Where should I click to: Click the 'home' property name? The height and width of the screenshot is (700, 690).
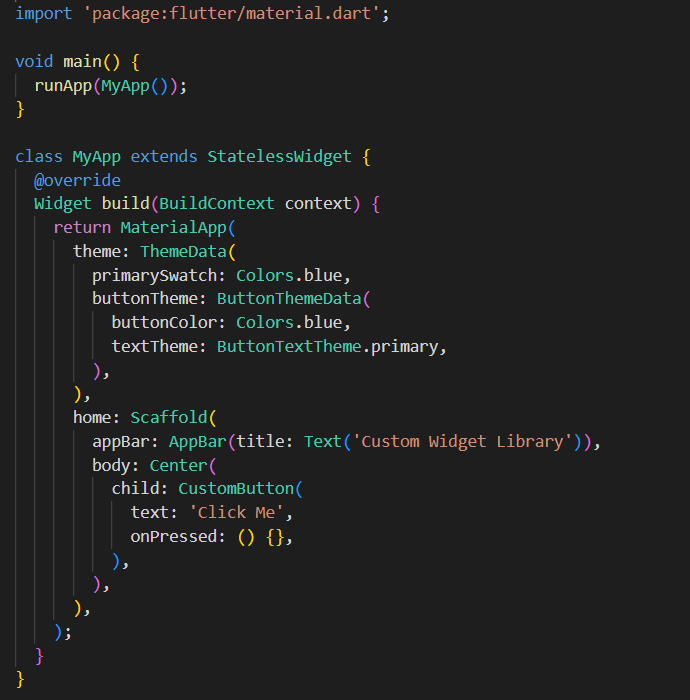point(92,418)
